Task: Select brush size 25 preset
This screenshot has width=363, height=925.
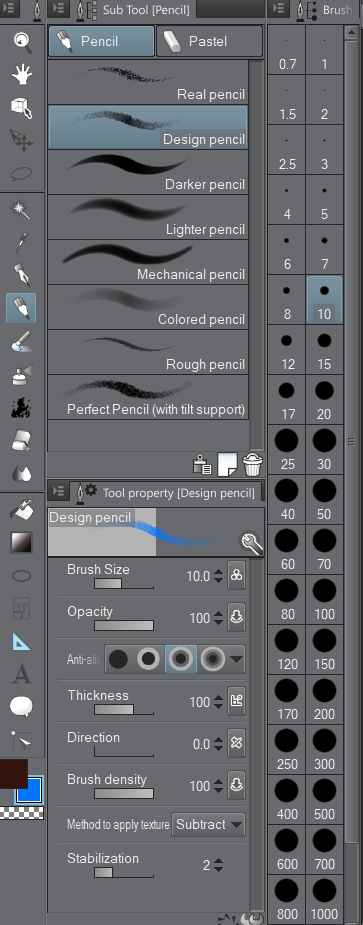Action: point(287,450)
